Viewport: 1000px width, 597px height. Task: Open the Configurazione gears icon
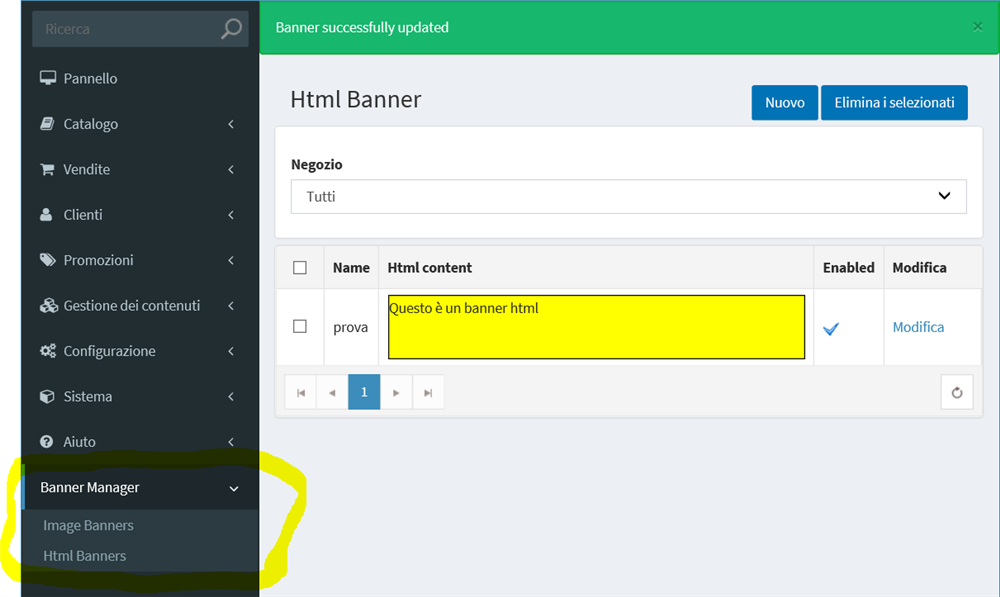click(x=46, y=351)
